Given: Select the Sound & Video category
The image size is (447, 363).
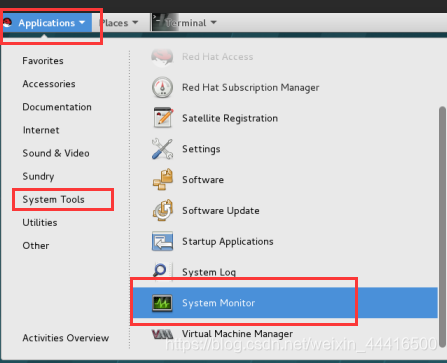Looking at the screenshot, I should [56, 153].
